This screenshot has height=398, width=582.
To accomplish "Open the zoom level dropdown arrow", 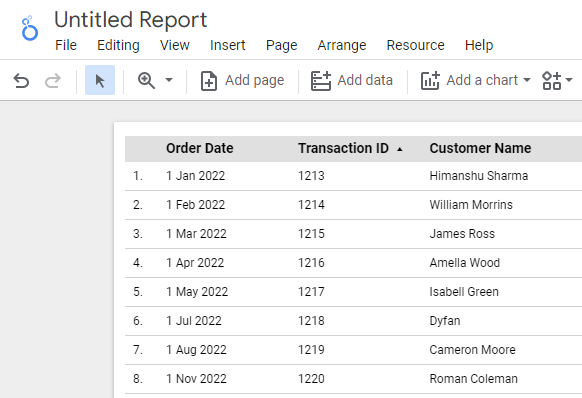I will tap(169, 80).
